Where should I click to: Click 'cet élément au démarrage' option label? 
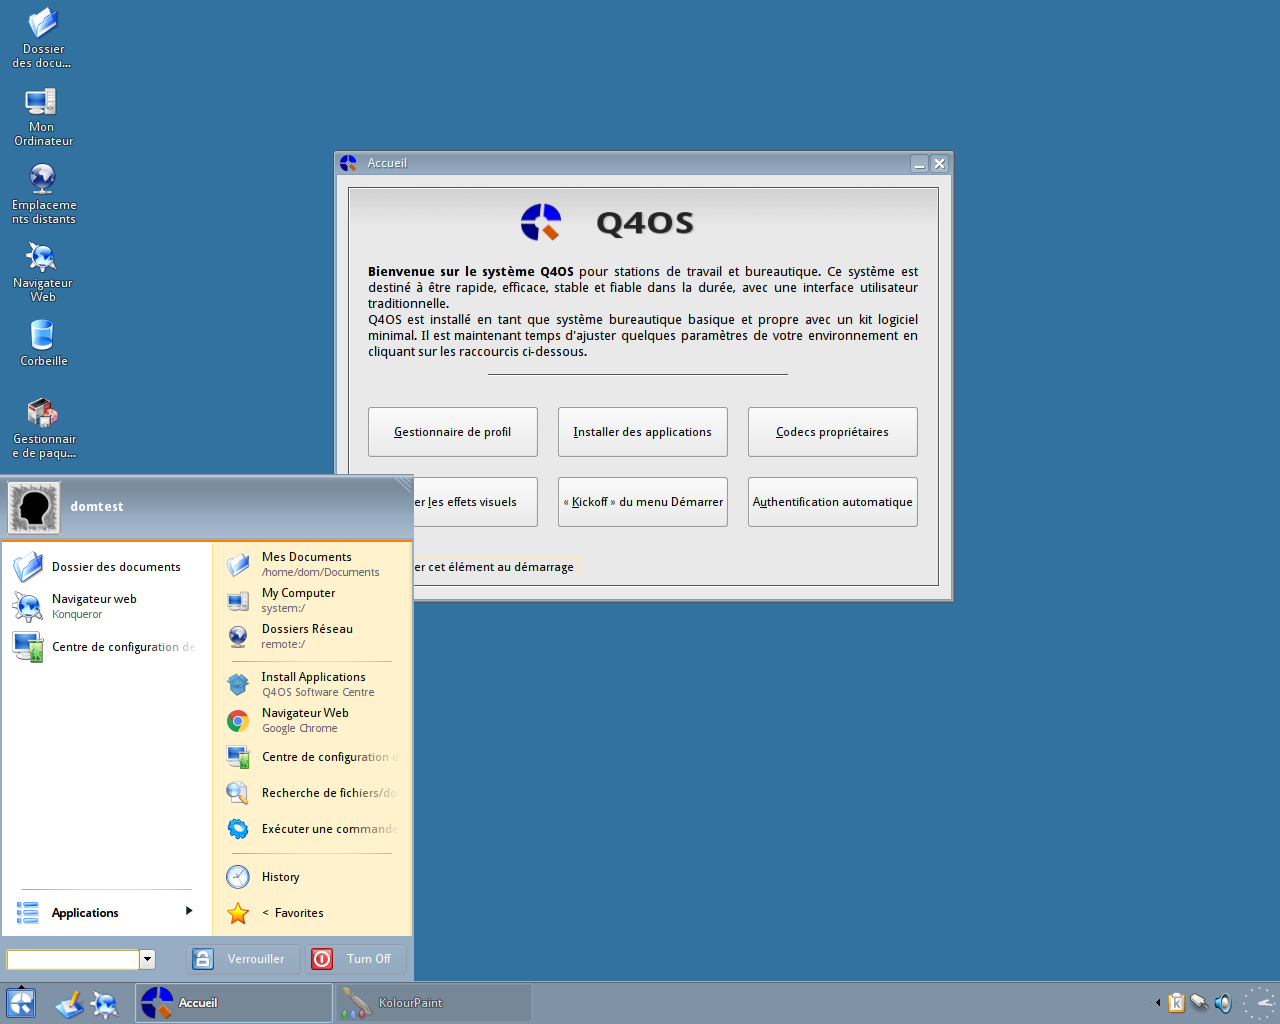(x=501, y=567)
